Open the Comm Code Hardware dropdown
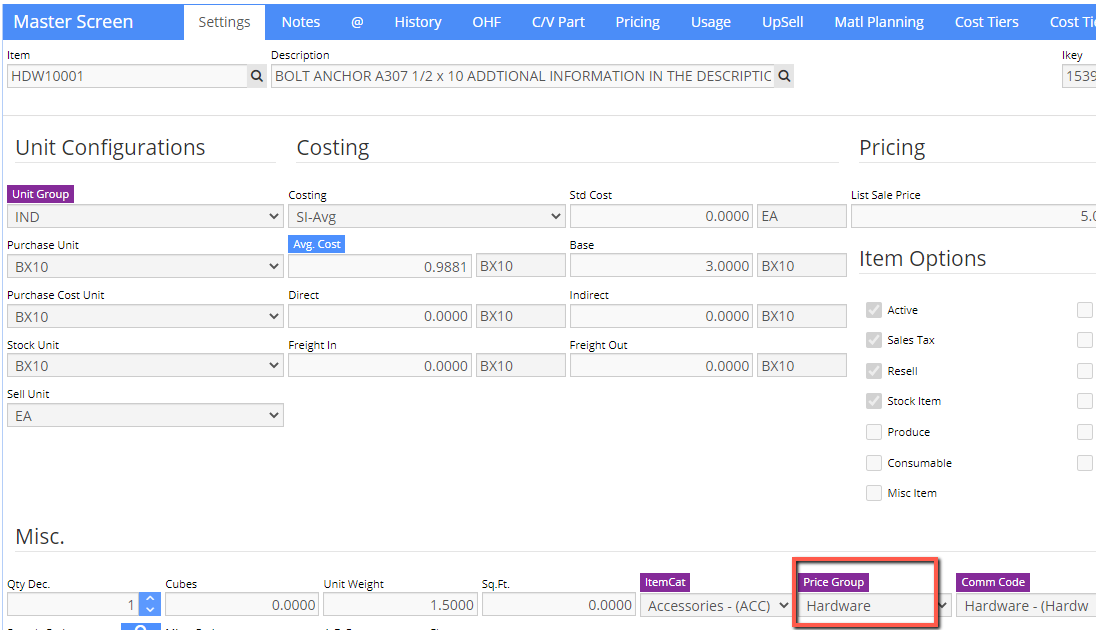1096x630 pixels. pos(1026,606)
